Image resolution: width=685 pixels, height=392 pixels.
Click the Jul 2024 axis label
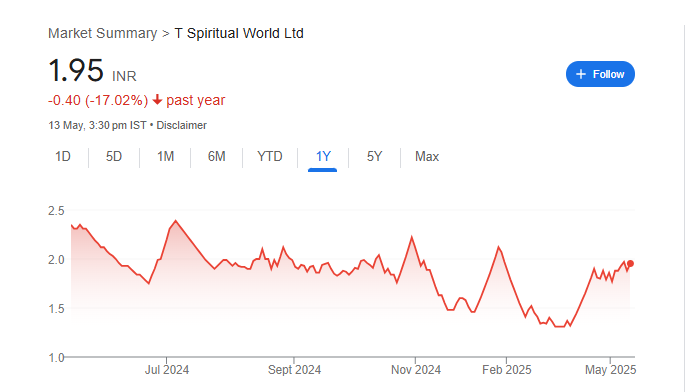coord(167,370)
